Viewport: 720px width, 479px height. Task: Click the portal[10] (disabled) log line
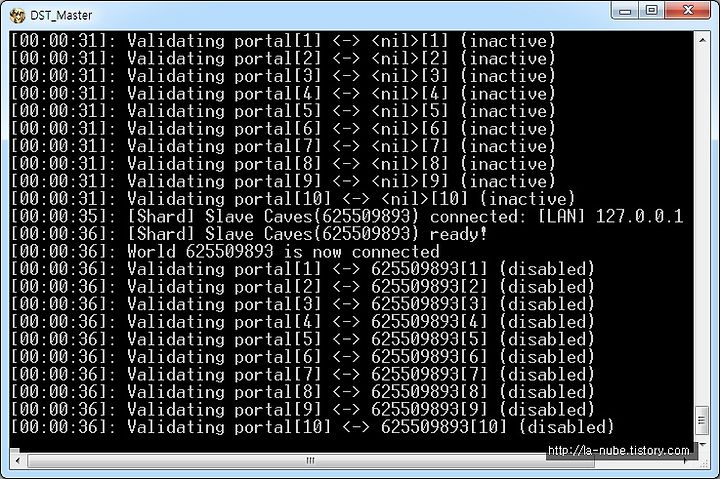click(312, 427)
